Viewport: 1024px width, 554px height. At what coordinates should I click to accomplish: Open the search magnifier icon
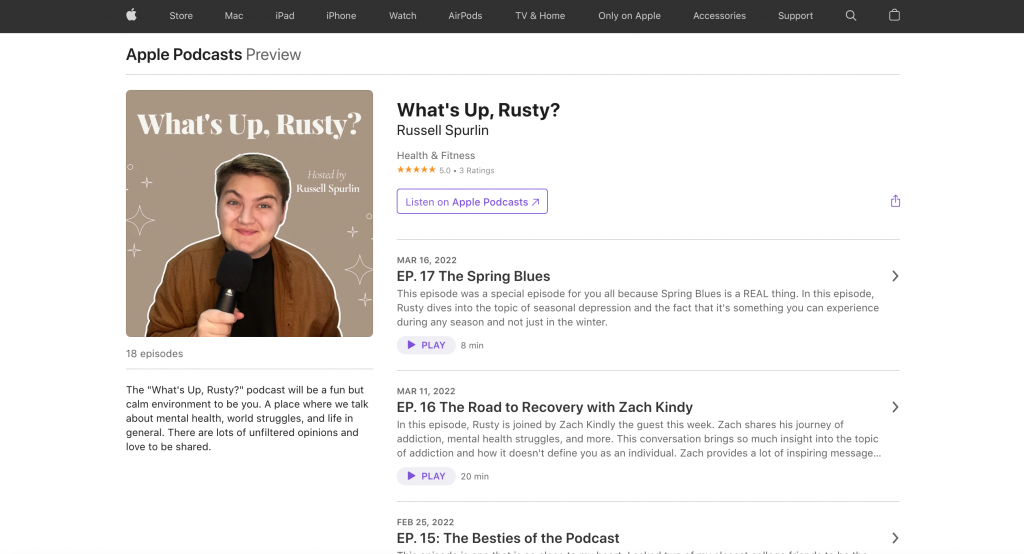[x=850, y=16]
